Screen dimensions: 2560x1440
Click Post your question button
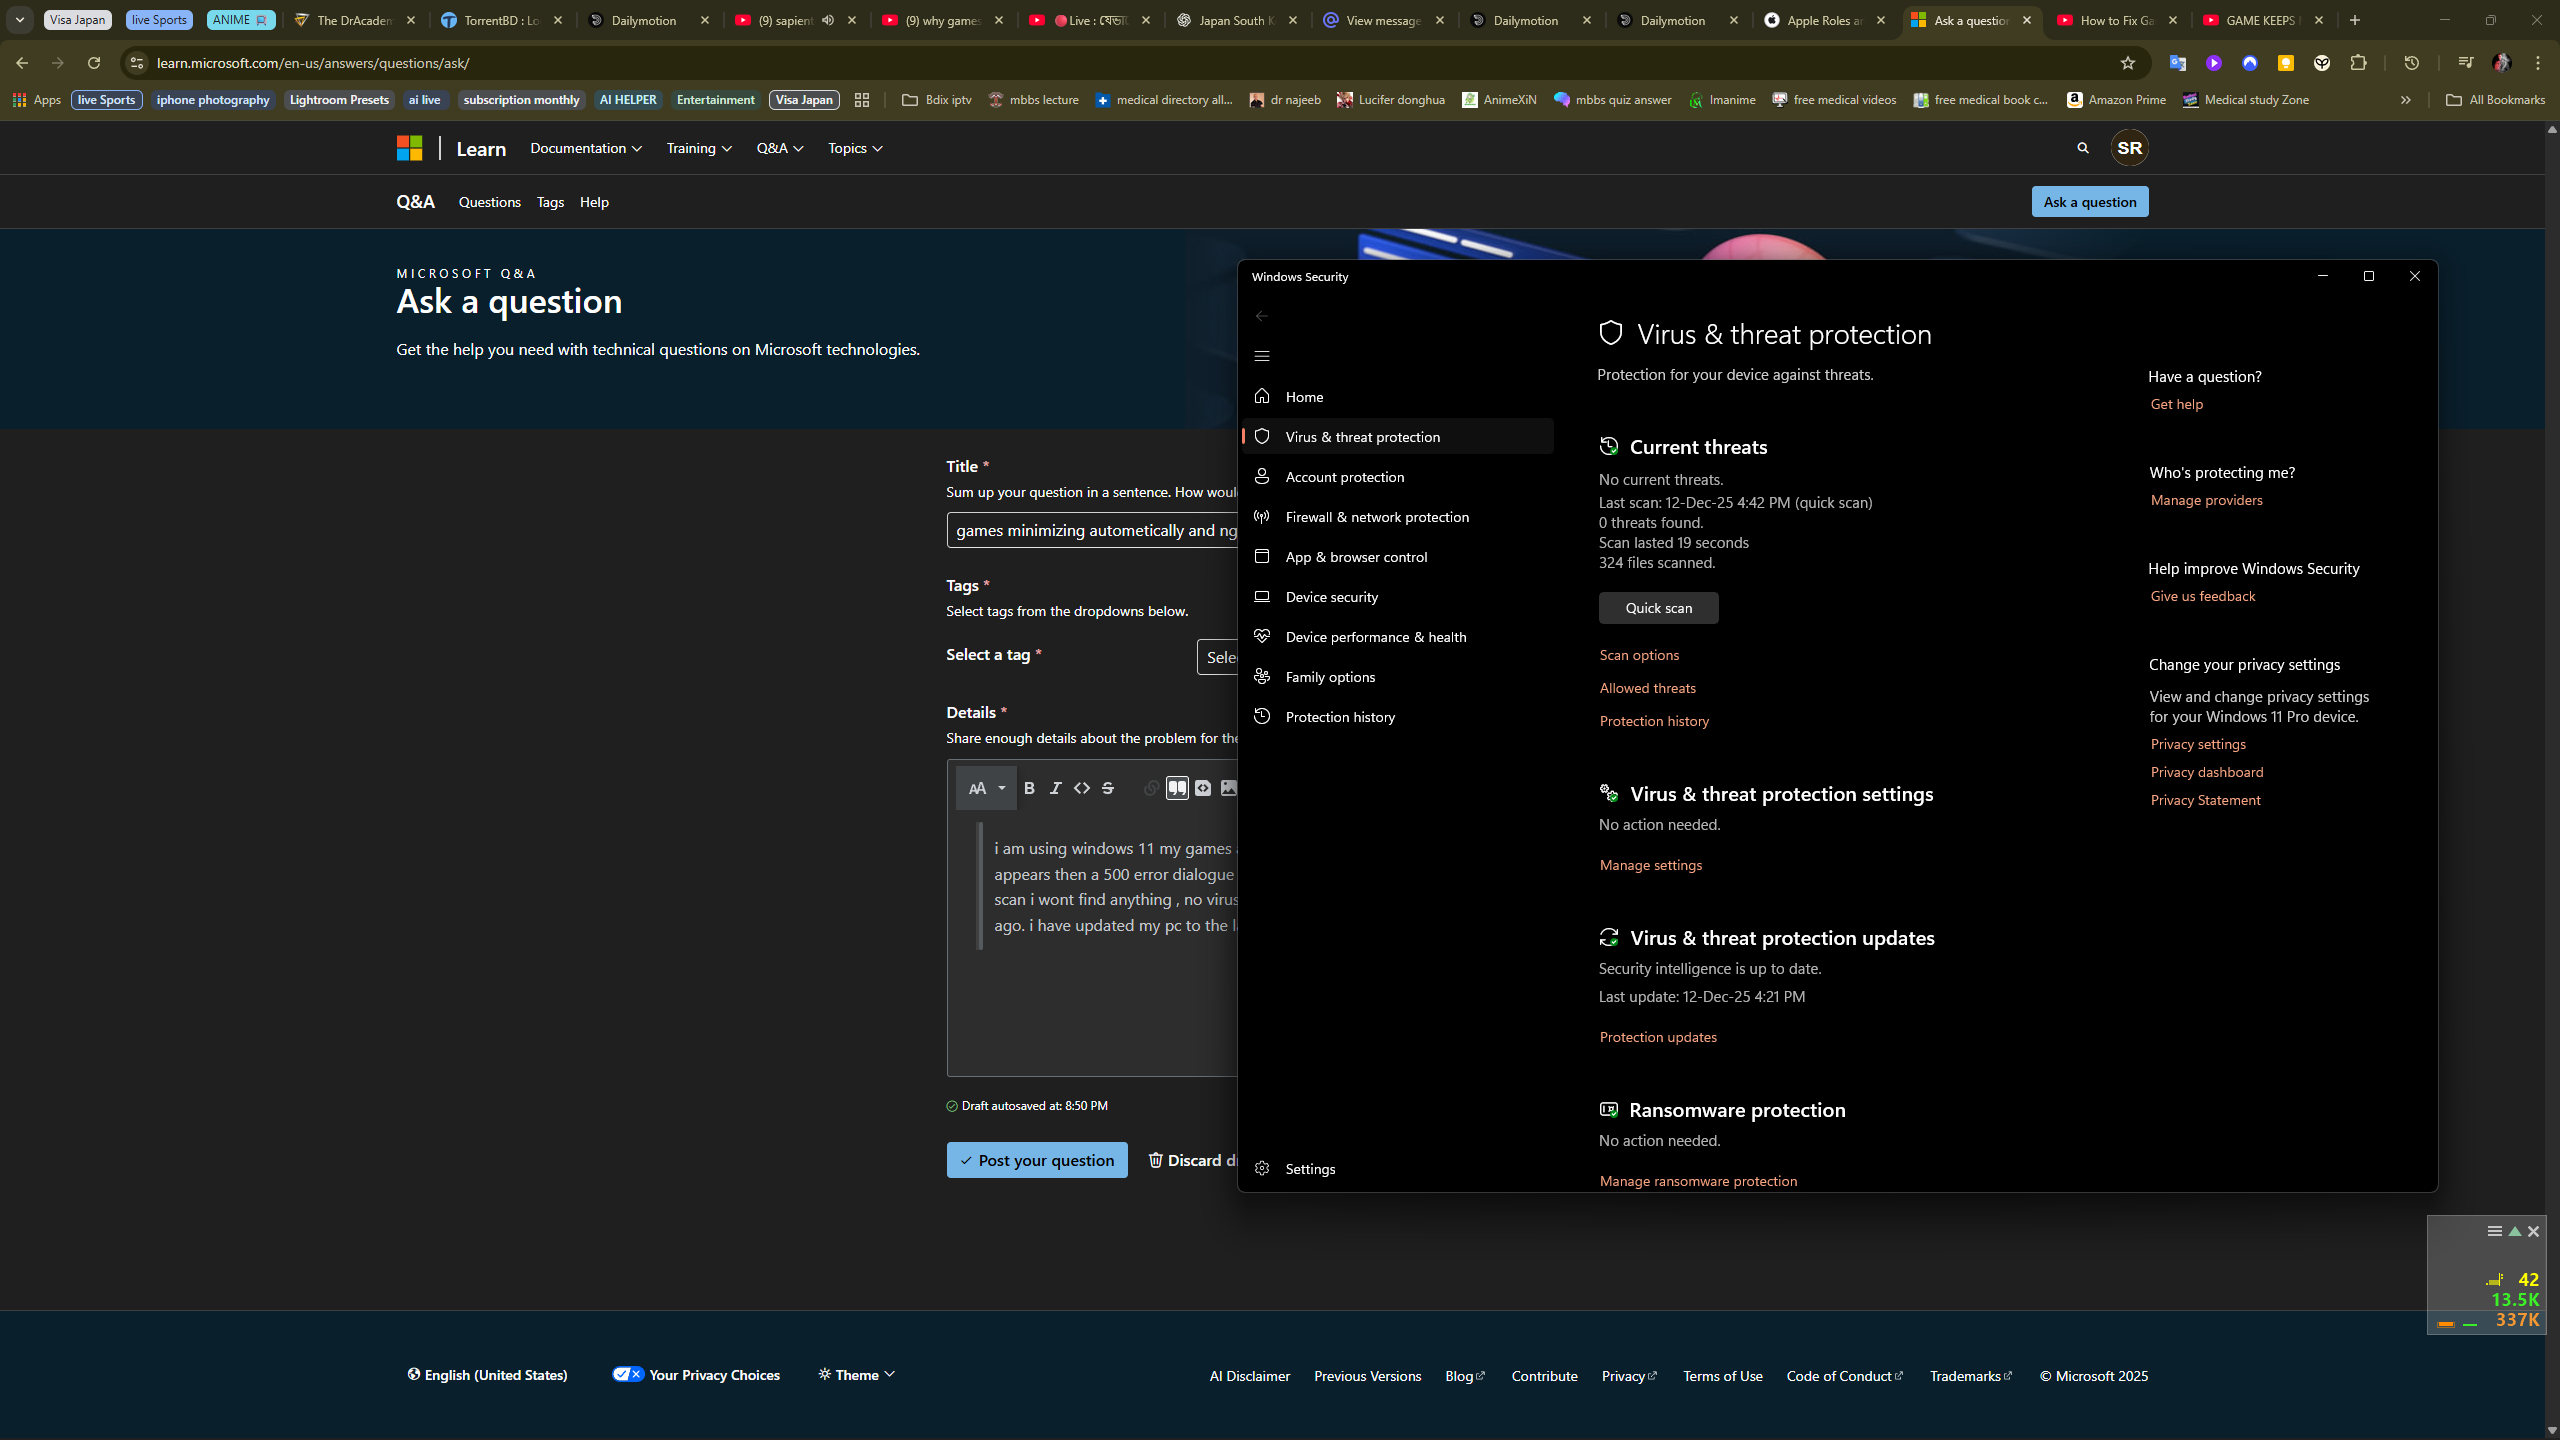1036,1160
